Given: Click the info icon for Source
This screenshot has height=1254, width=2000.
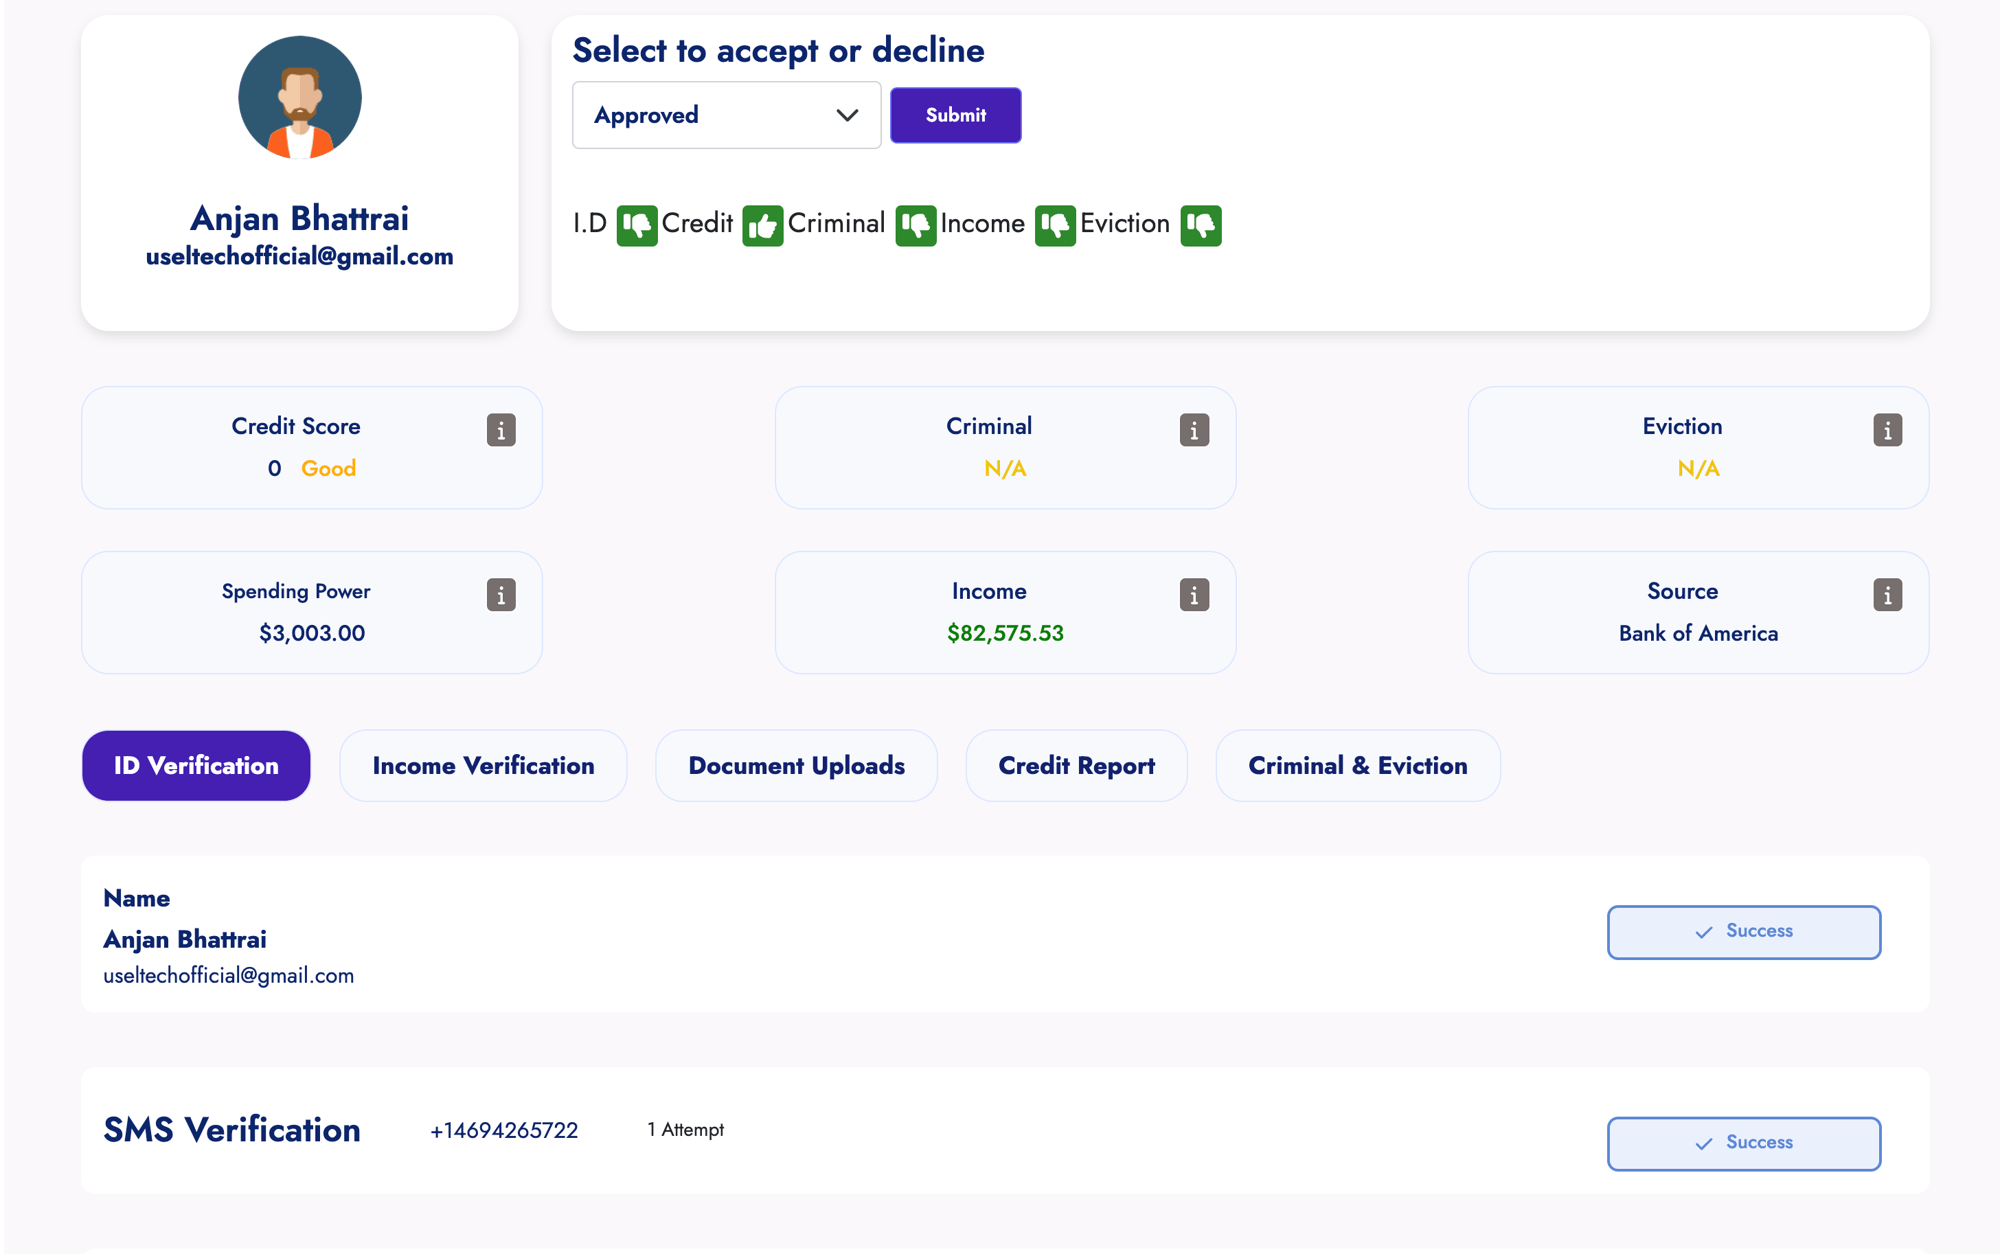Looking at the screenshot, I should point(1887,595).
